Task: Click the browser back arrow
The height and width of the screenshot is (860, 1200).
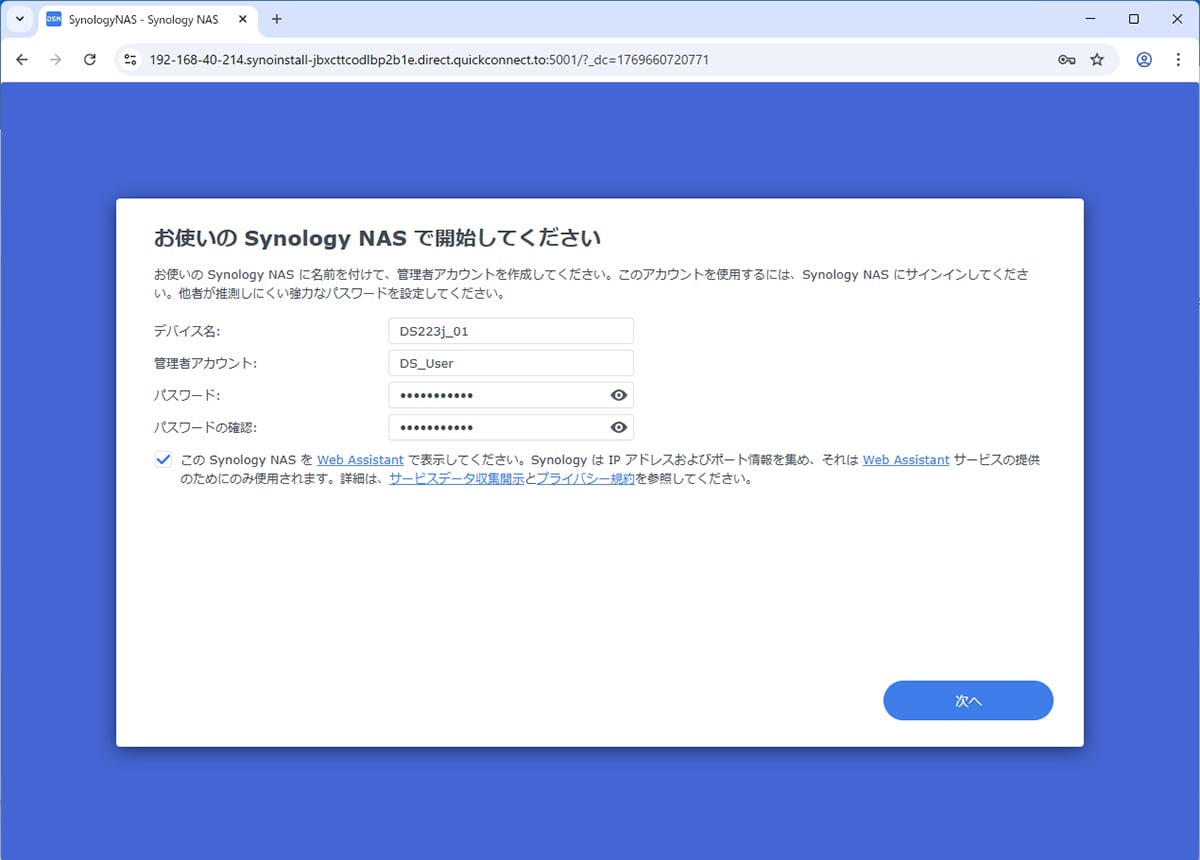Action: tap(22, 60)
